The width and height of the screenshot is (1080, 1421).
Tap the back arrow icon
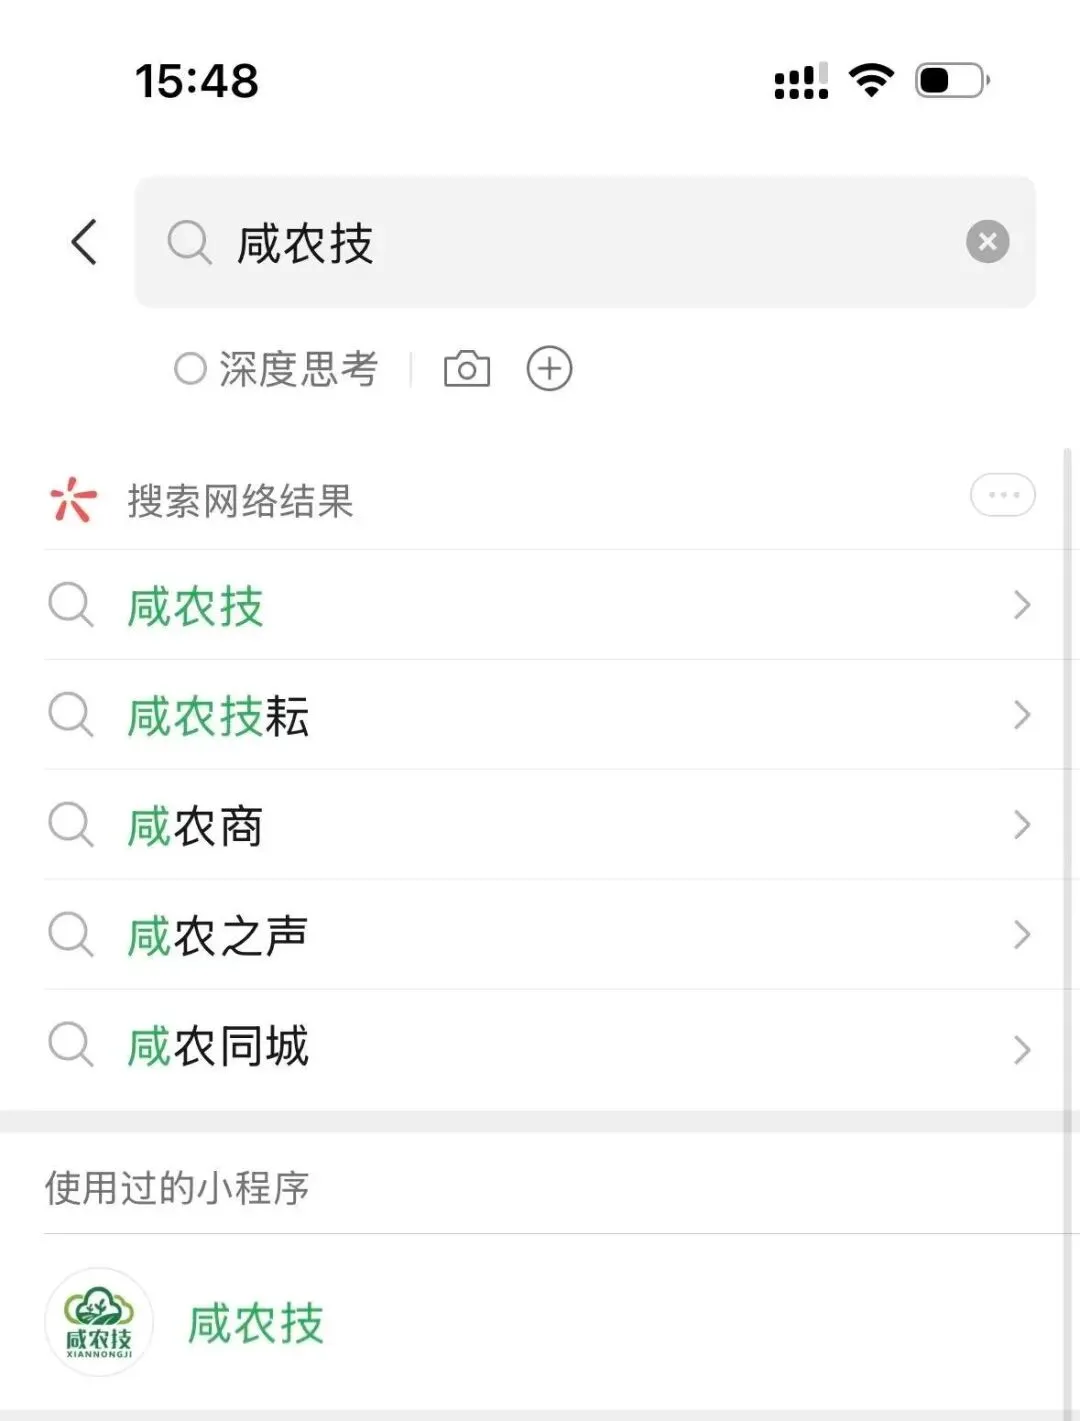tap(85, 242)
